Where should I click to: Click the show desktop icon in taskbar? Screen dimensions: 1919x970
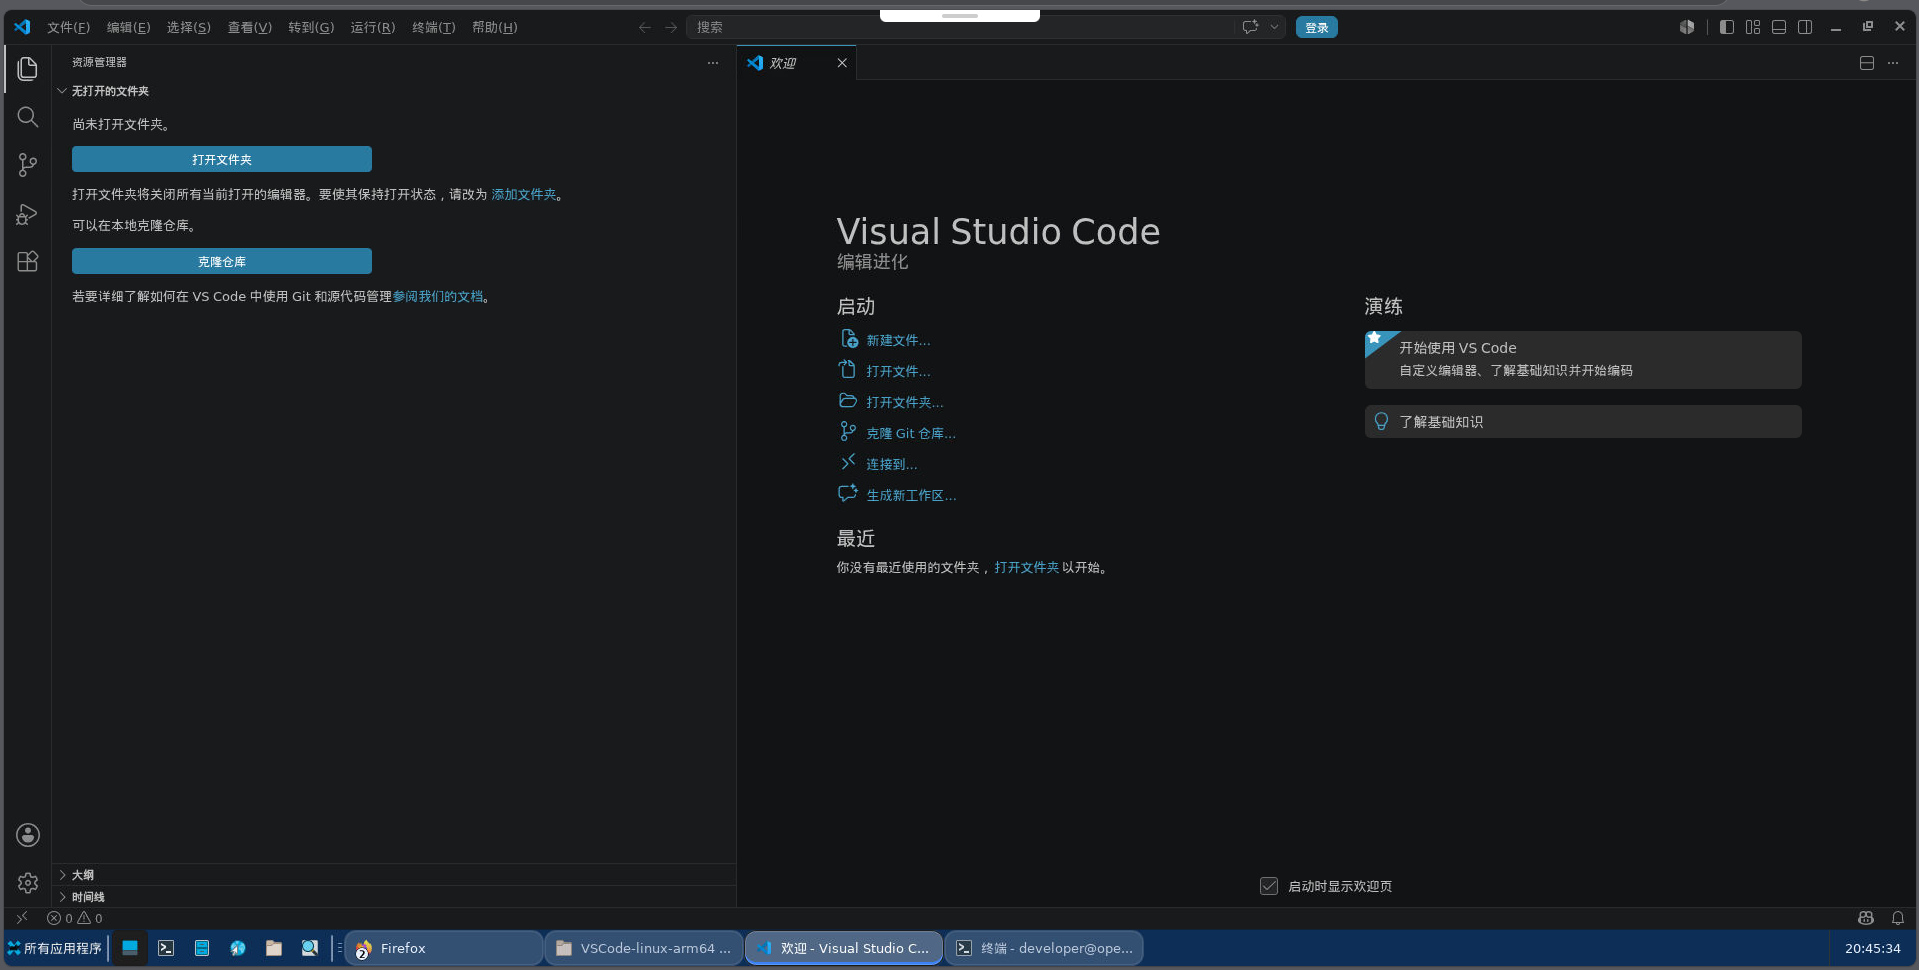(x=130, y=948)
